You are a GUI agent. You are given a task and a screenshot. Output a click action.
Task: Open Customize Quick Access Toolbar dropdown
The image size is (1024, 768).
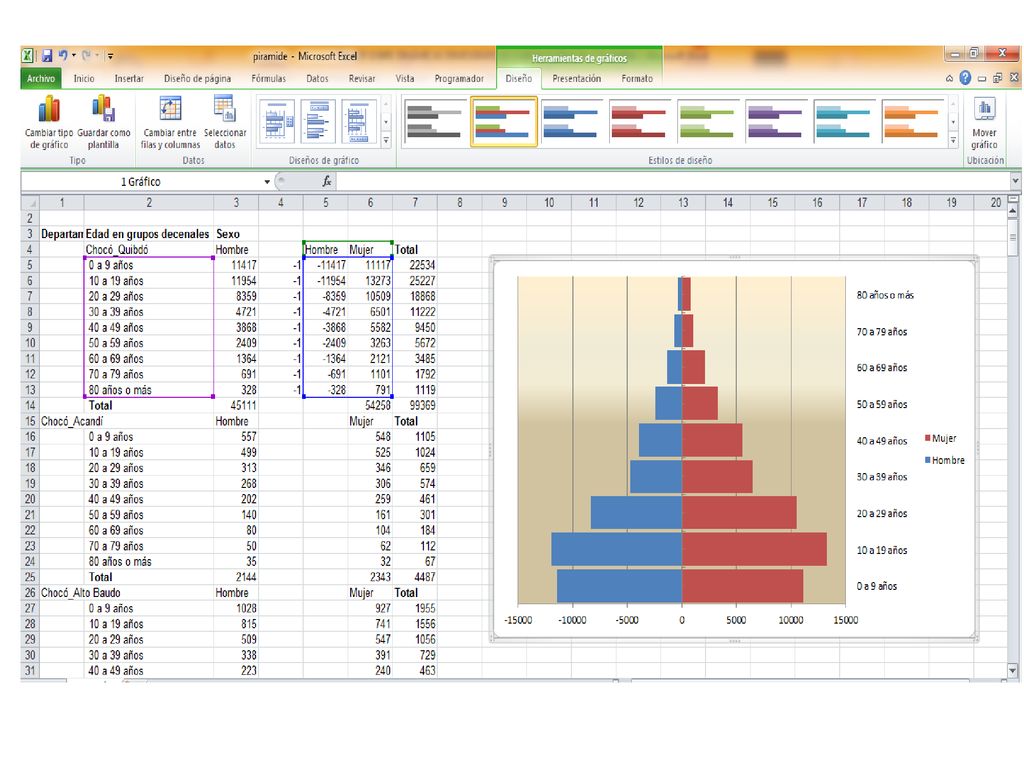click(x=110, y=56)
